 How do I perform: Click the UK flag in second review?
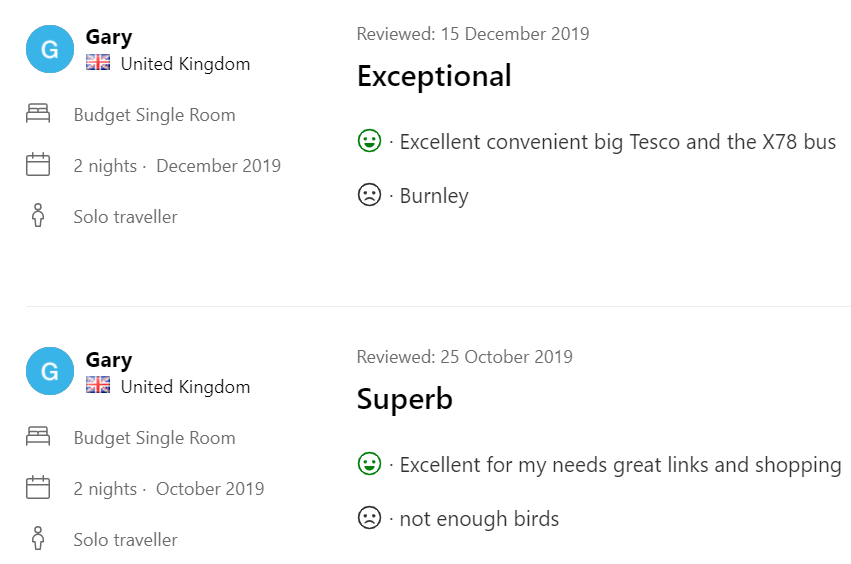tap(98, 386)
